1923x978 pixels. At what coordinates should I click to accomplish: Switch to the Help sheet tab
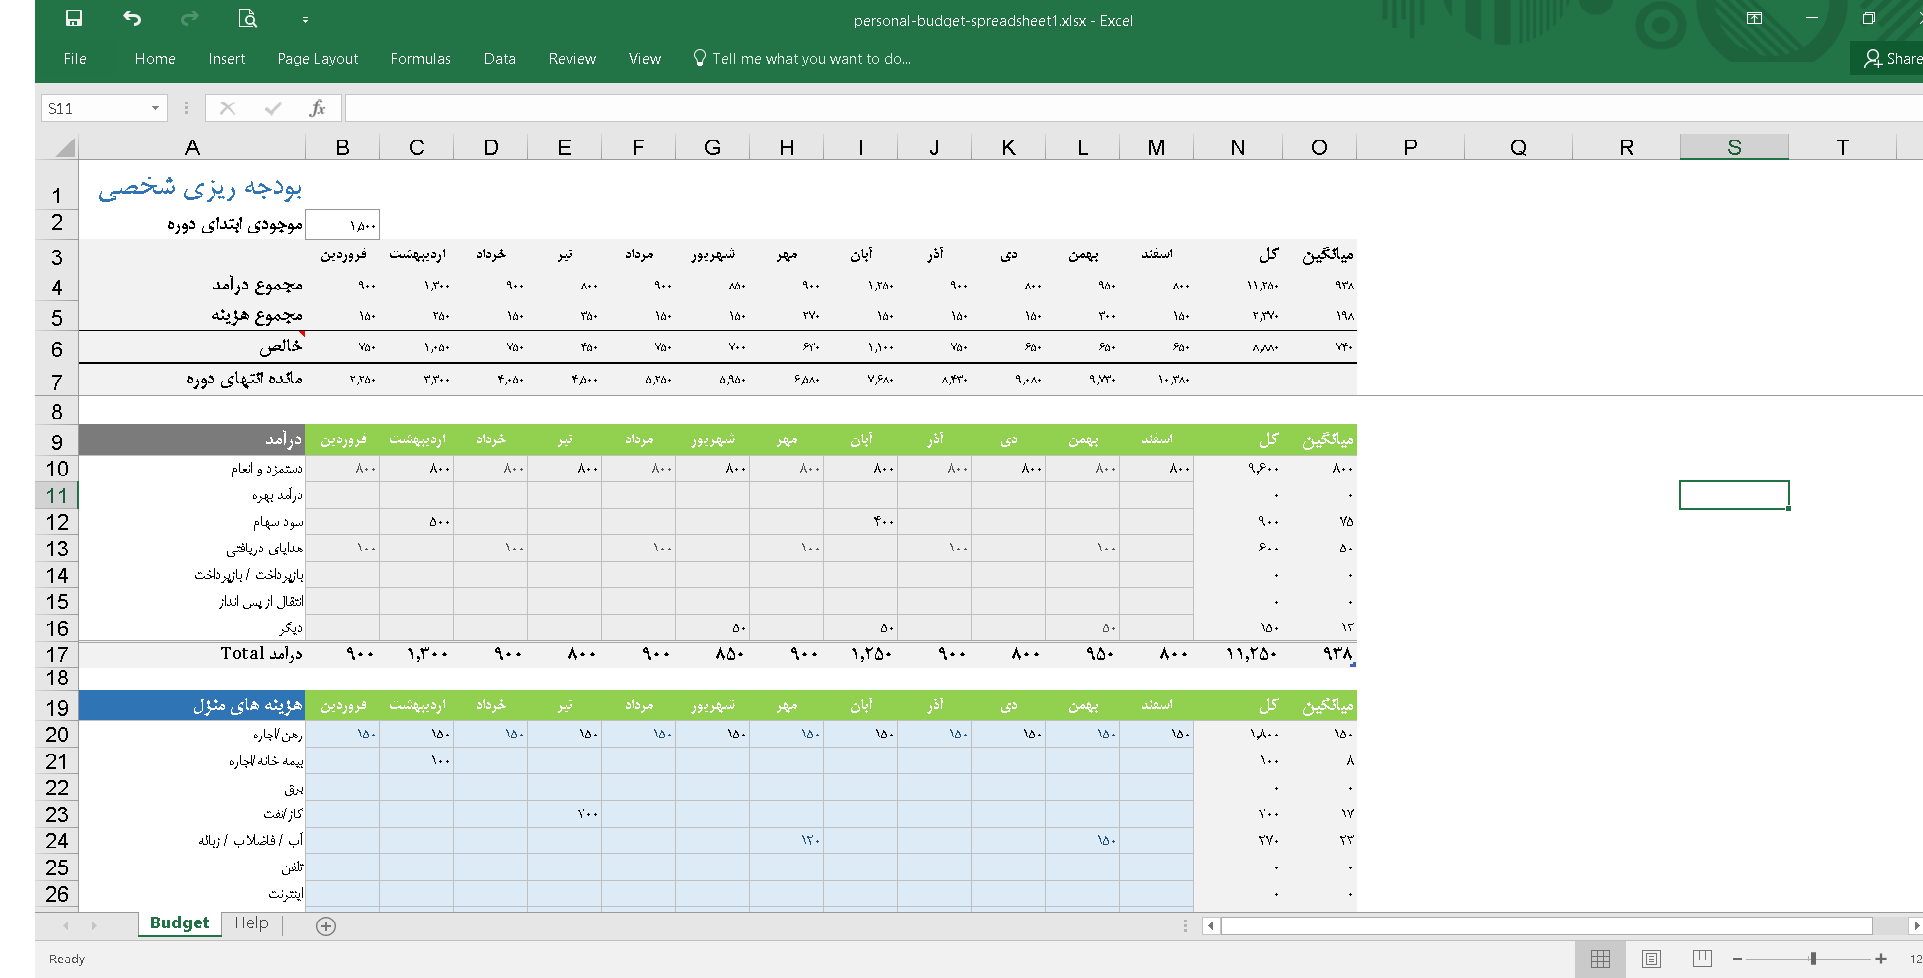(251, 923)
